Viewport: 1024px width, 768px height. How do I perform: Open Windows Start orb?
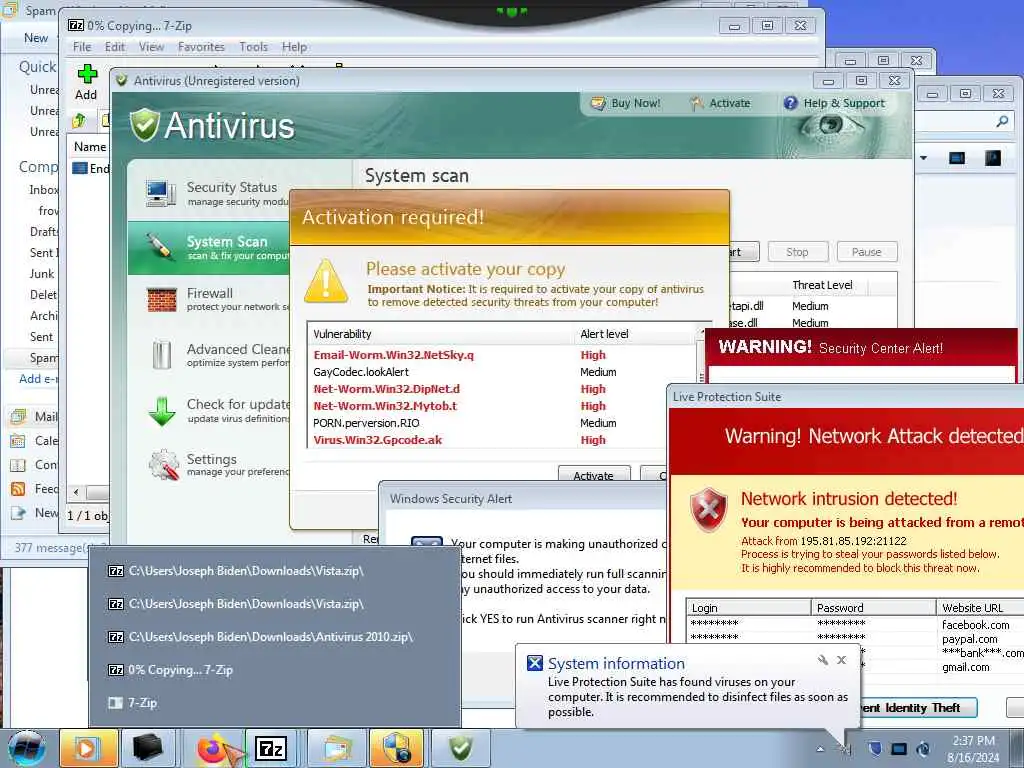(27, 748)
